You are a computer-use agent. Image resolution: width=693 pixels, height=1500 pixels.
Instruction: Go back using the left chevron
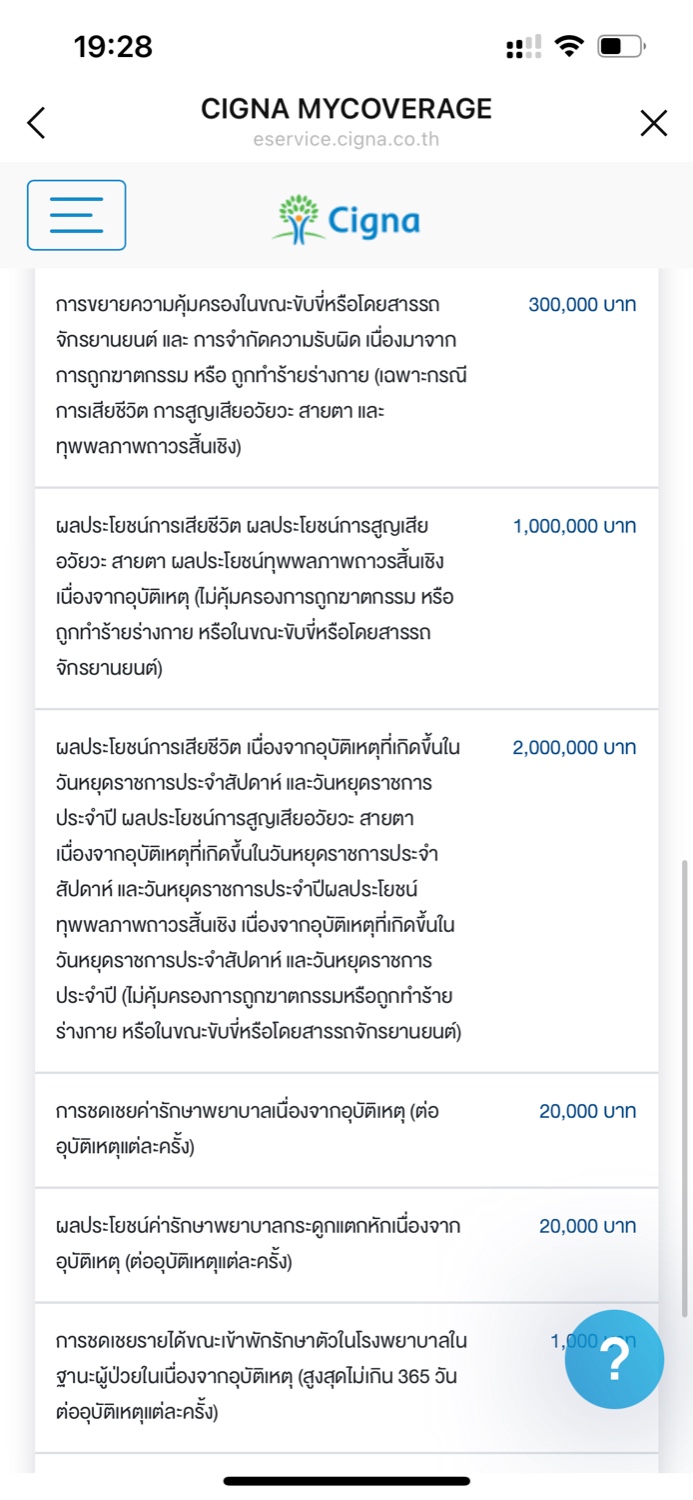coord(37,123)
